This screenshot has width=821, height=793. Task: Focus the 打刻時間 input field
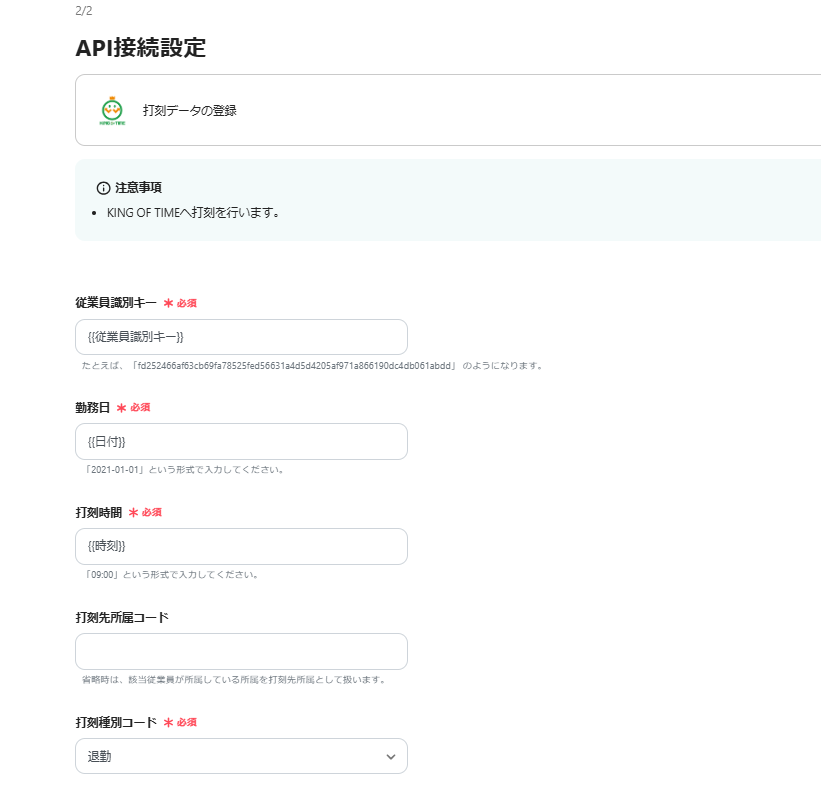pos(241,546)
